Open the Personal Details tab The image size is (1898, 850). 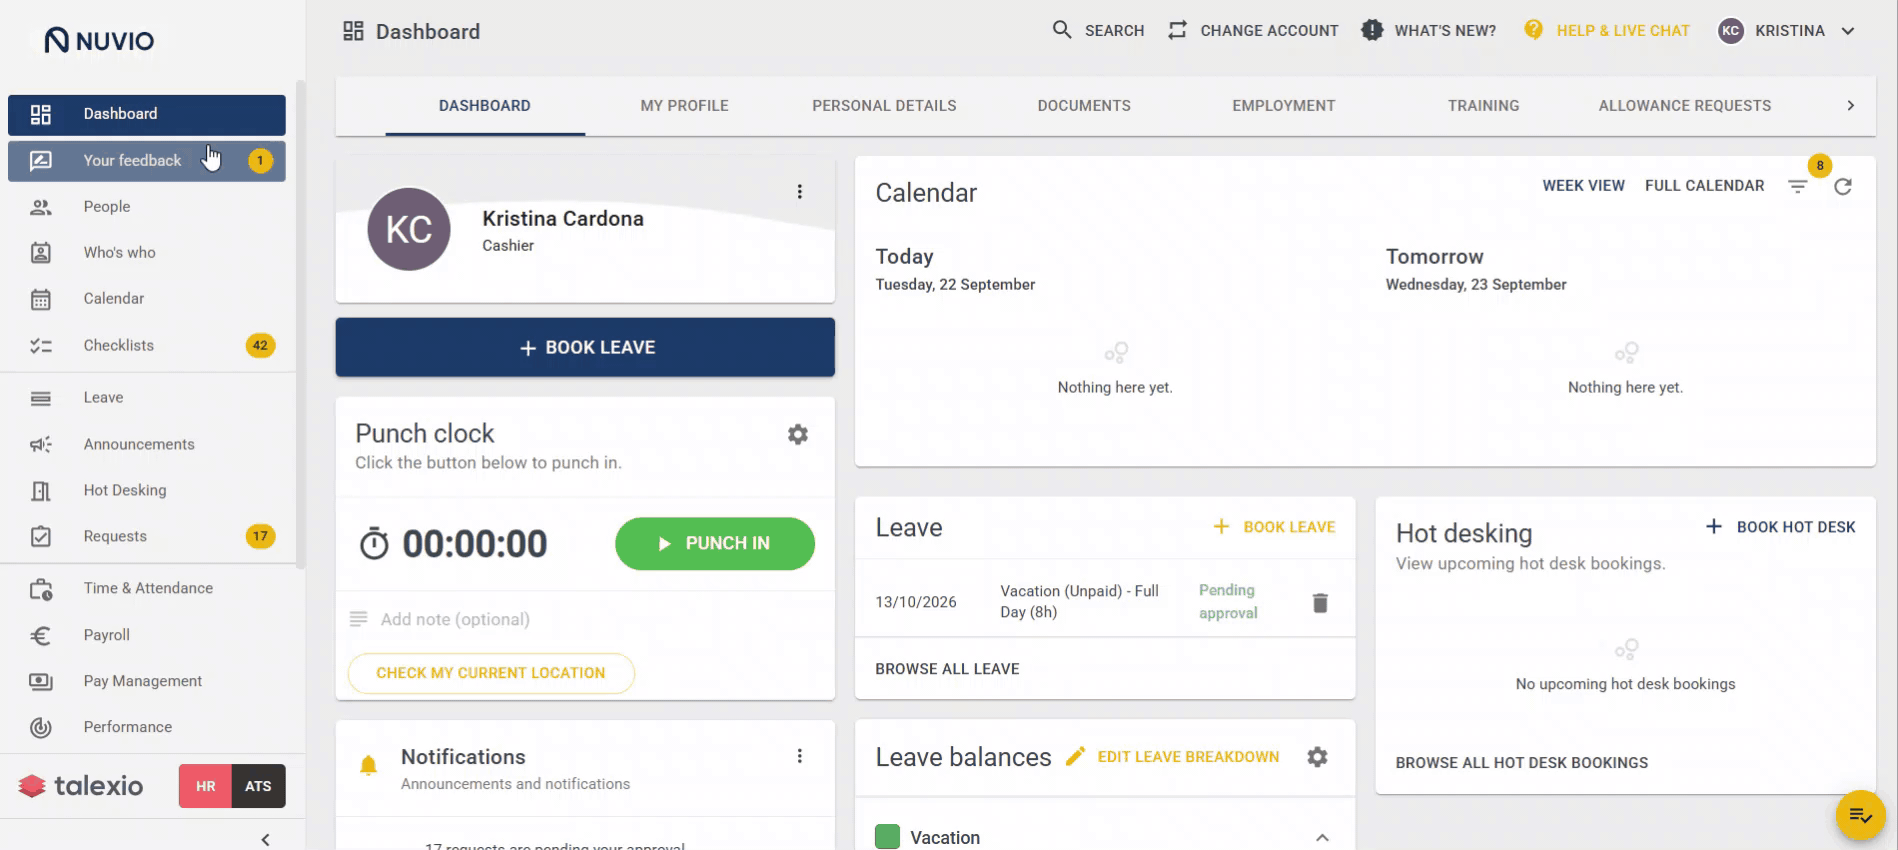pos(884,106)
